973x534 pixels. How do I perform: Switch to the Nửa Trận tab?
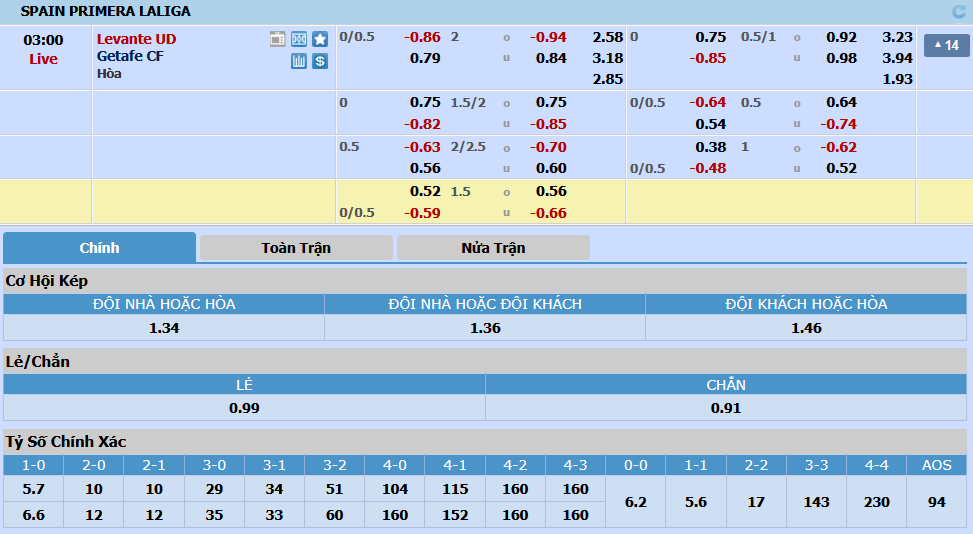[x=493, y=248]
